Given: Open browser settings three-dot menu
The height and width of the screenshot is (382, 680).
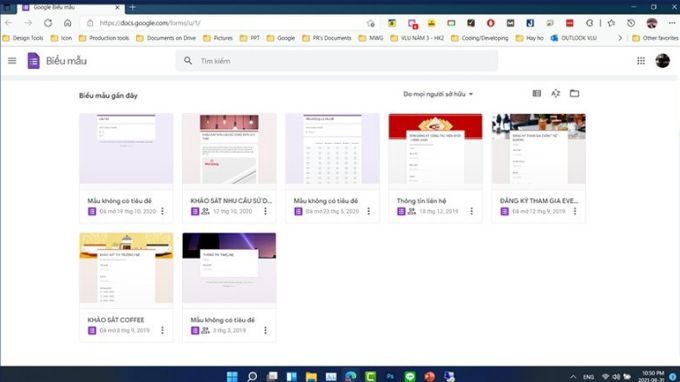Looking at the screenshot, I should (672, 23).
